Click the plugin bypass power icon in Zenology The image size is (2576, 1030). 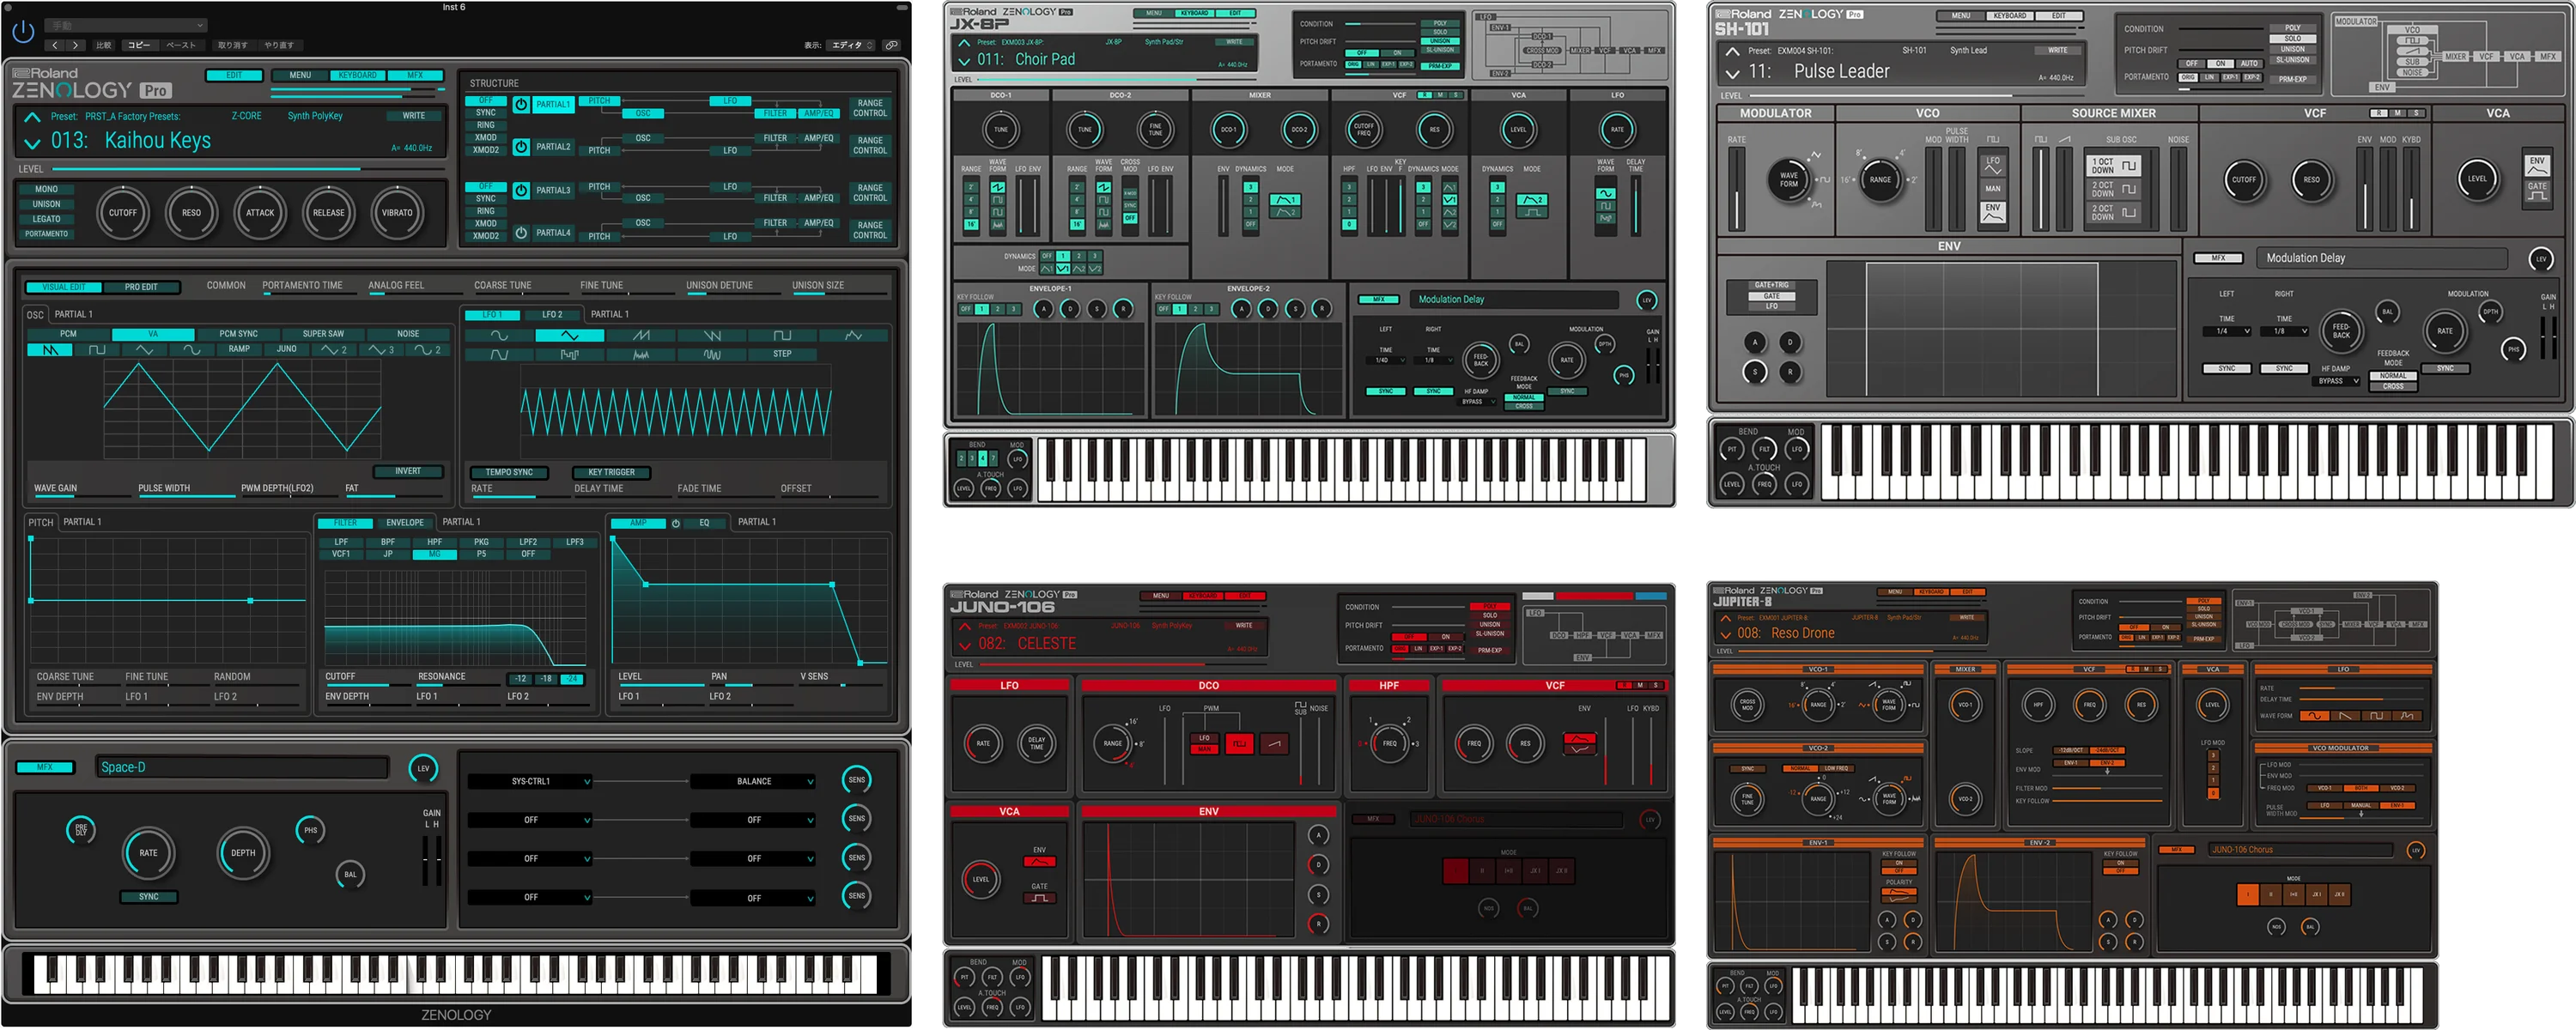point(23,31)
